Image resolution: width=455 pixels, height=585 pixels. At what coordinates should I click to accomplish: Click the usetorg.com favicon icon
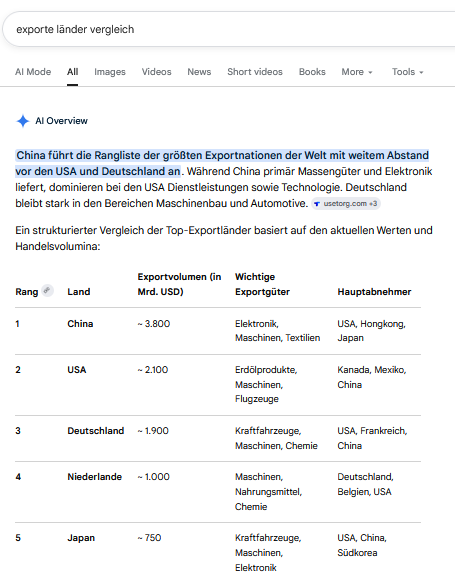coord(317,204)
